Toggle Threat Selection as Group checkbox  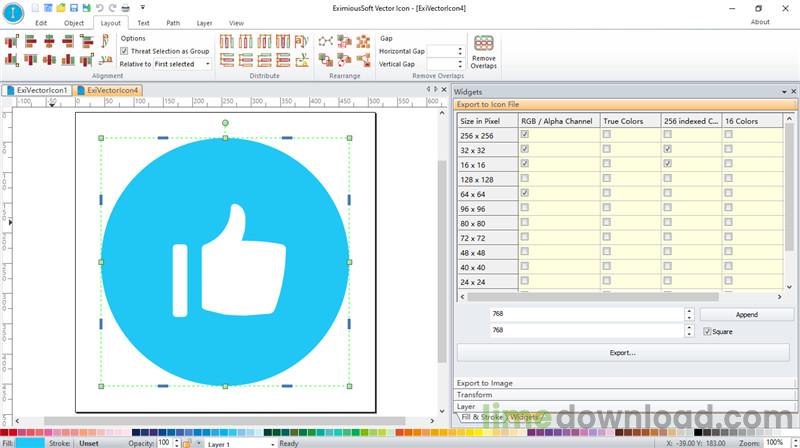tap(124, 51)
